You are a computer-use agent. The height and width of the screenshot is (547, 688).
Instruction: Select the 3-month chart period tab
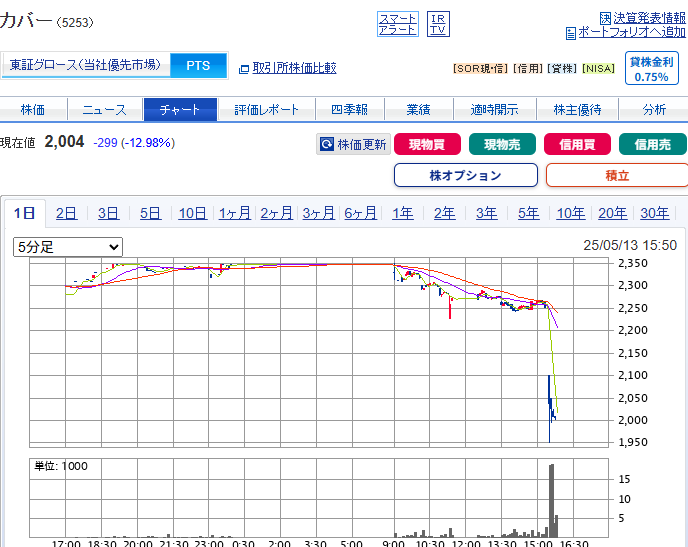click(318, 213)
